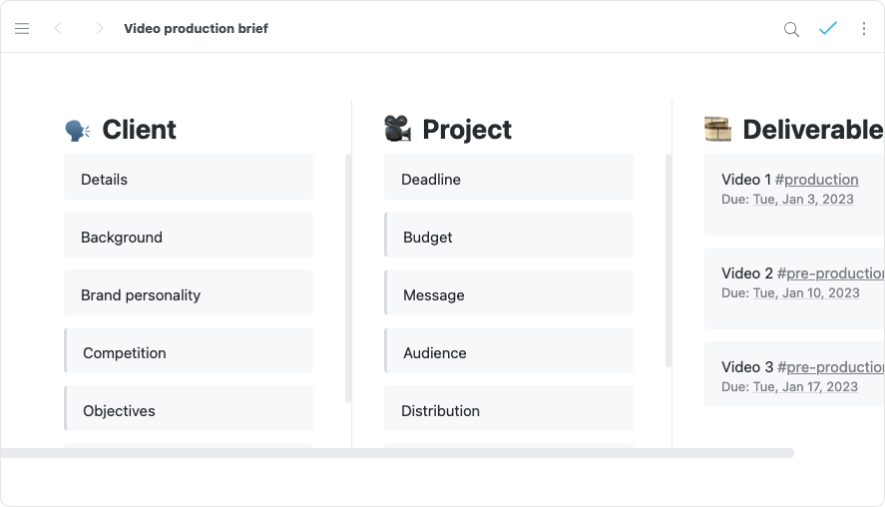885x507 pixels.
Task: Click the Deliverables box emoji
Action: click(717, 130)
